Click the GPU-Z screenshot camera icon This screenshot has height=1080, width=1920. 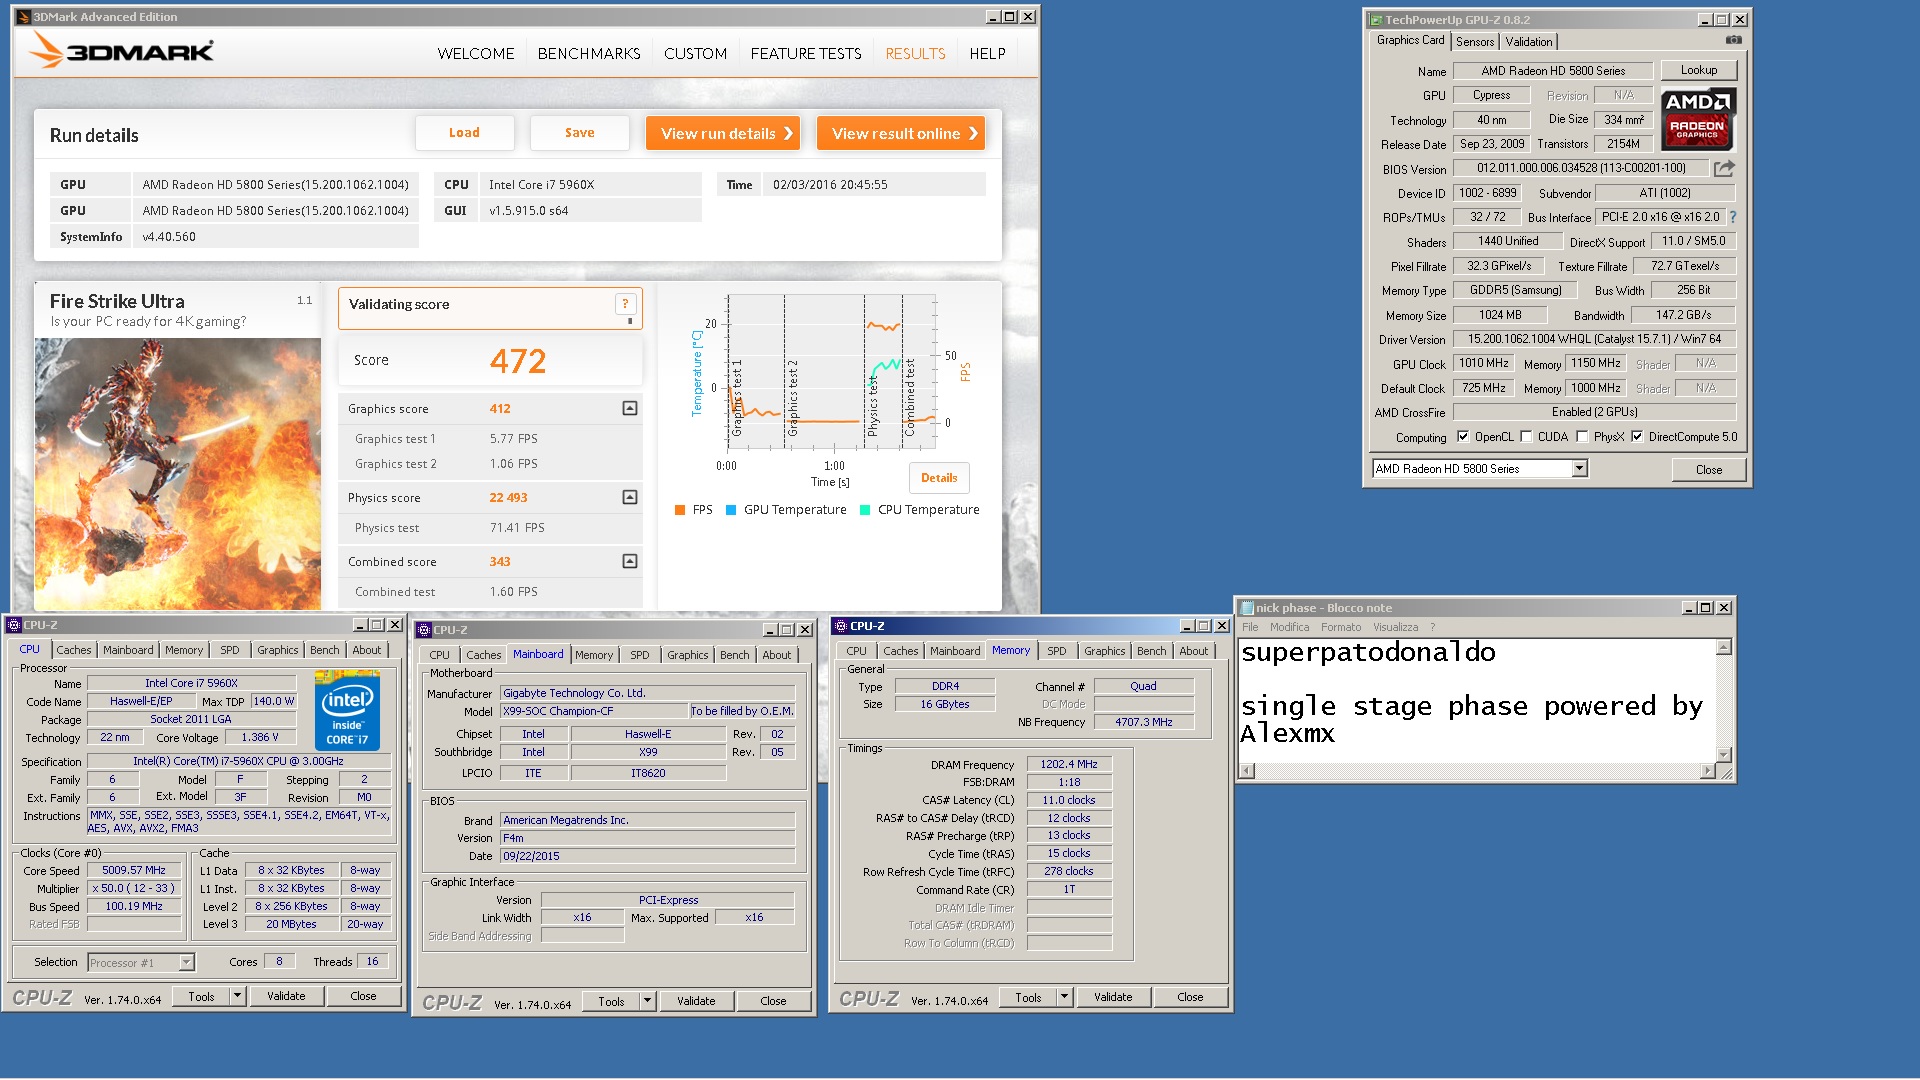[x=1733, y=41]
